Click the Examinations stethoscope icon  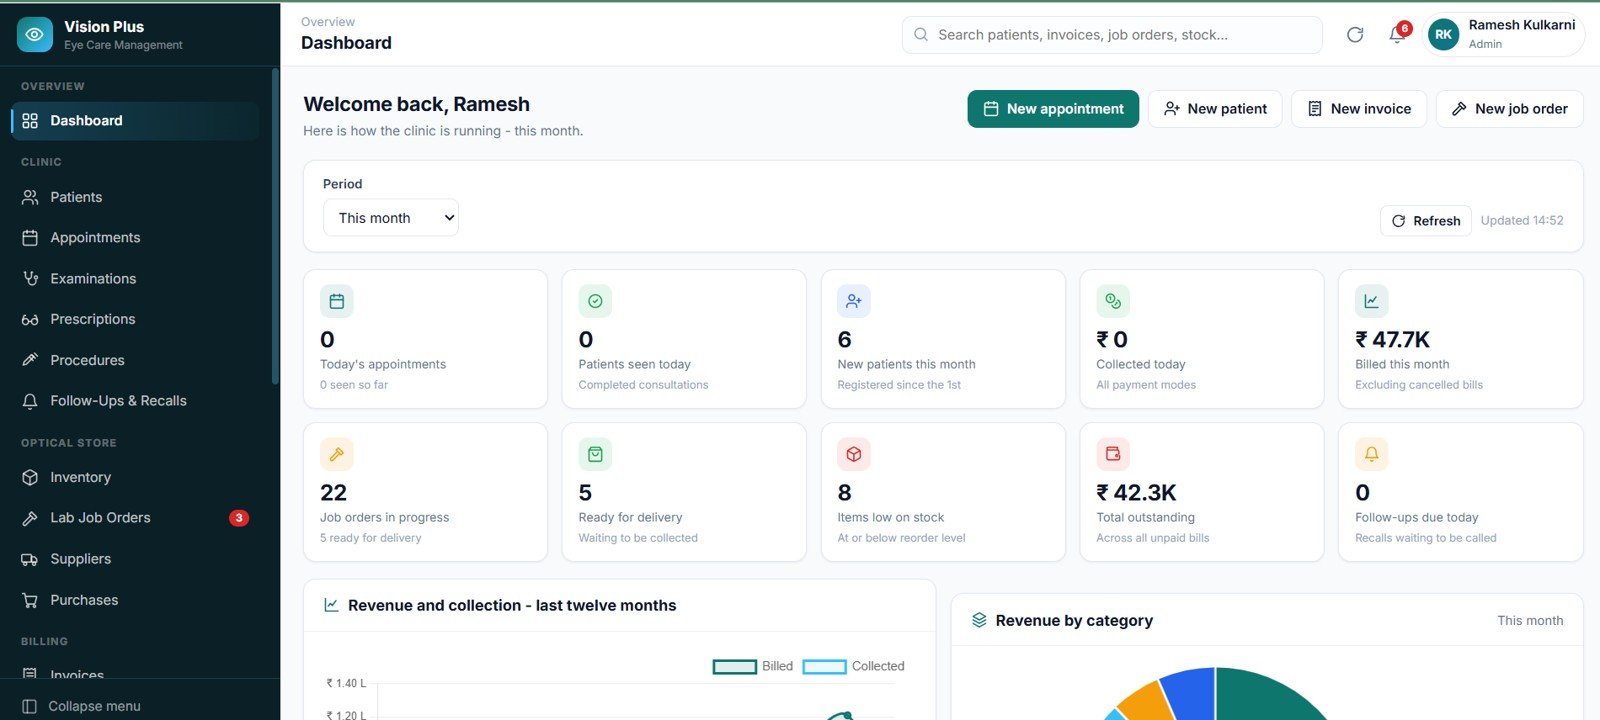[x=30, y=278]
